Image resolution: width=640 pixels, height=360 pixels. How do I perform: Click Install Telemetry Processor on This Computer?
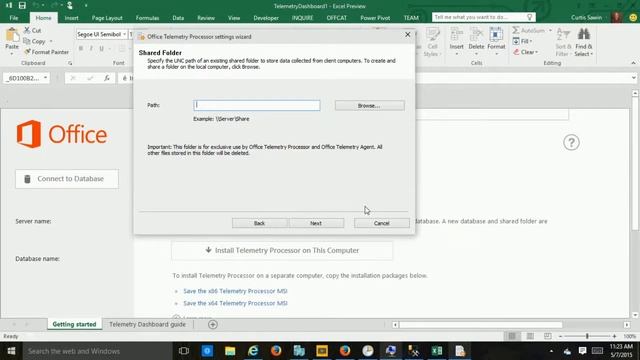click(x=282, y=250)
